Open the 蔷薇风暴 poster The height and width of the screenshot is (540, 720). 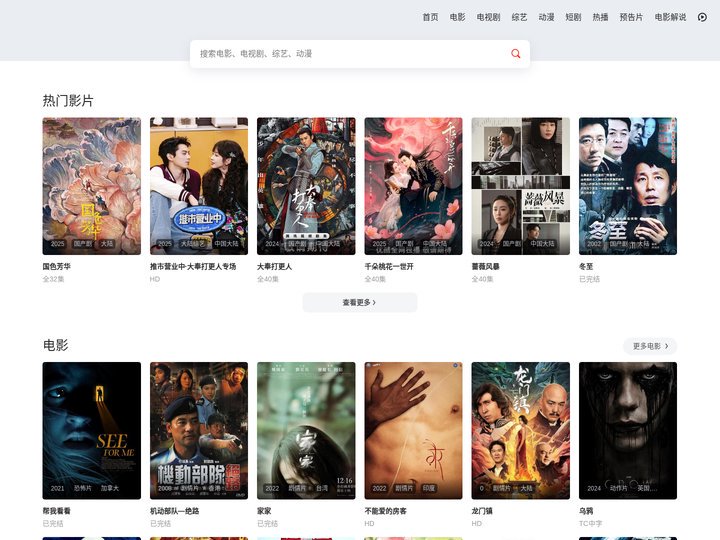coord(521,186)
